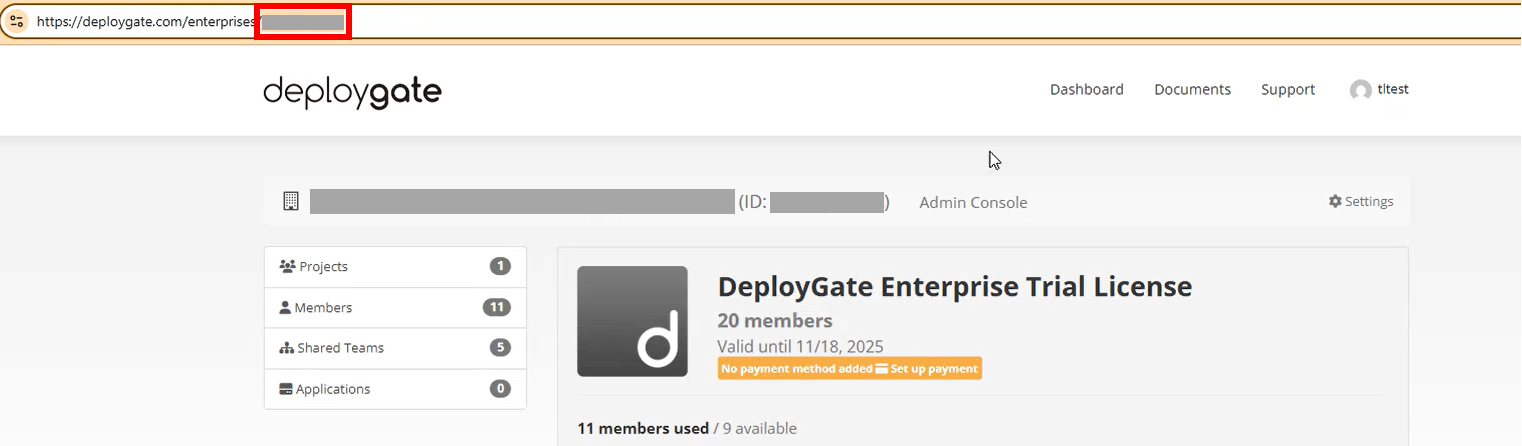Click the Applications icon in sidebar

(286, 389)
